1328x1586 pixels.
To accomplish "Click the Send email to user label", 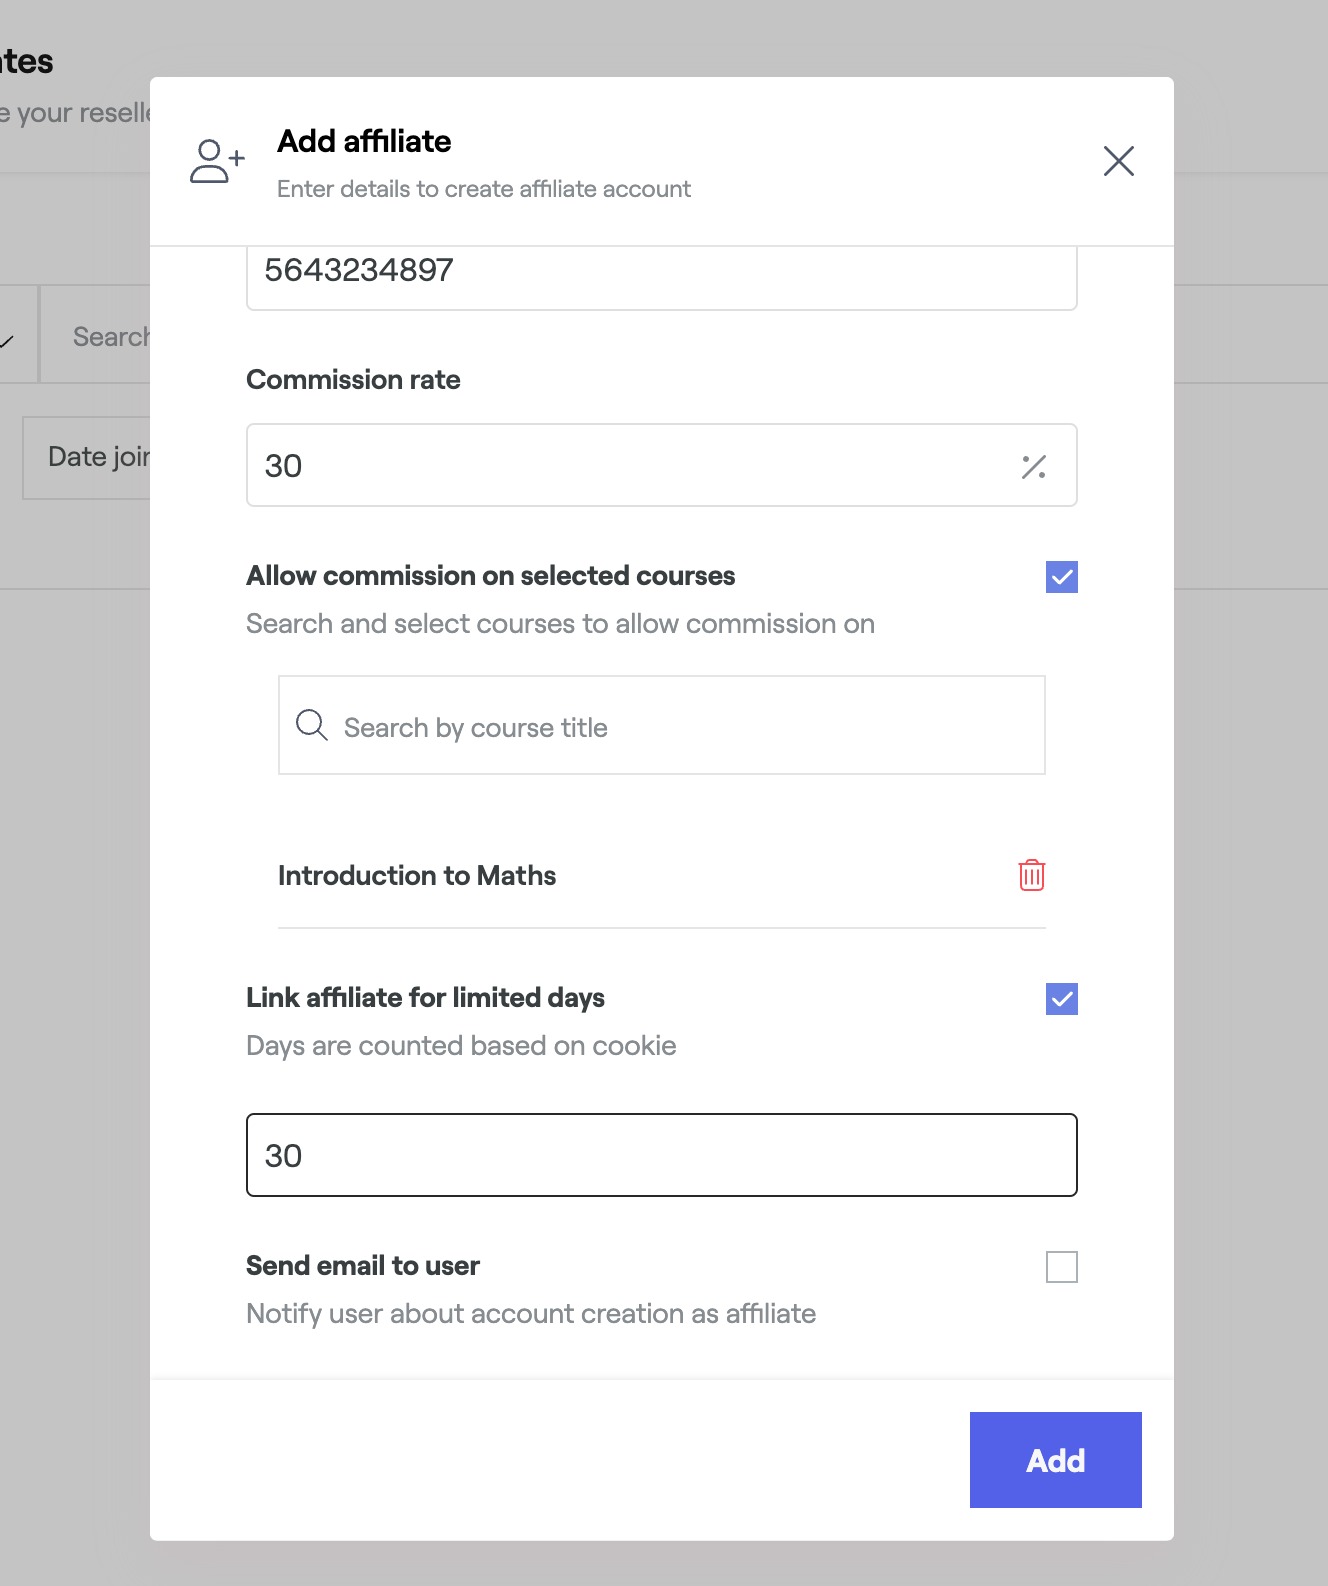I will point(363,1266).
